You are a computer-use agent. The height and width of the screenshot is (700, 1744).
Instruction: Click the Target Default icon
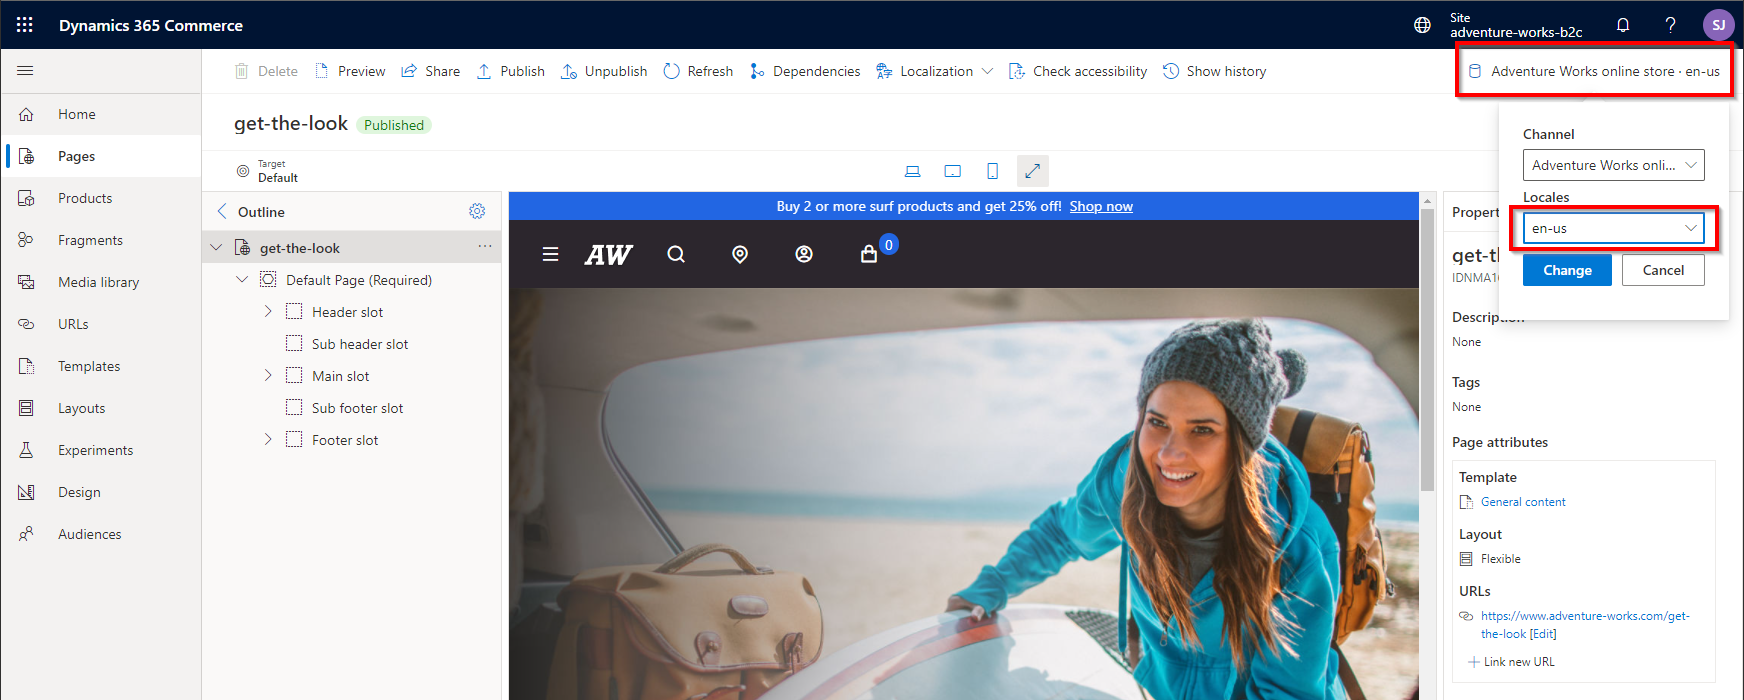point(242,171)
